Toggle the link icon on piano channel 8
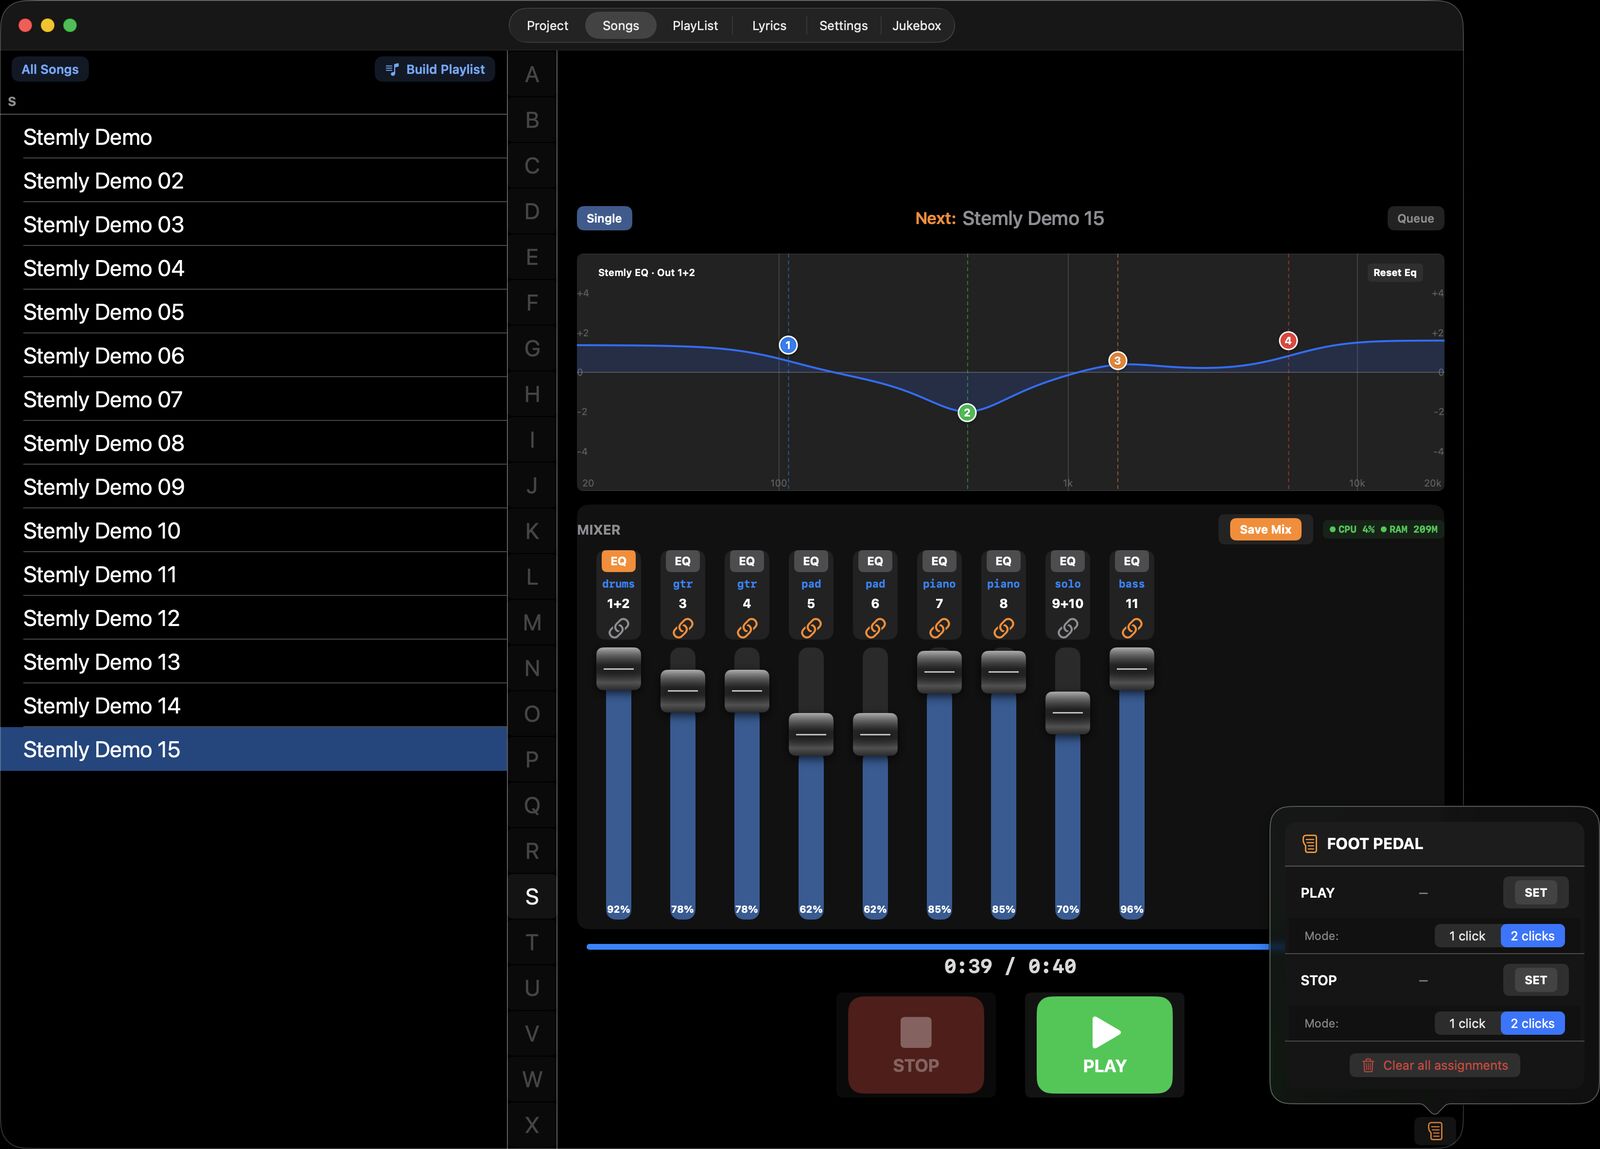The width and height of the screenshot is (1600, 1149). point(1003,628)
